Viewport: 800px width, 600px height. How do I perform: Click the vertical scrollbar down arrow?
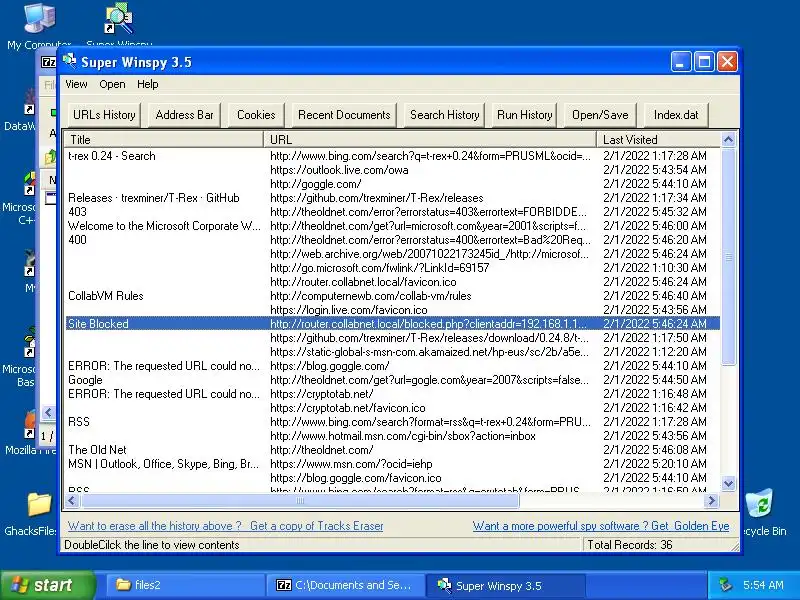point(729,483)
